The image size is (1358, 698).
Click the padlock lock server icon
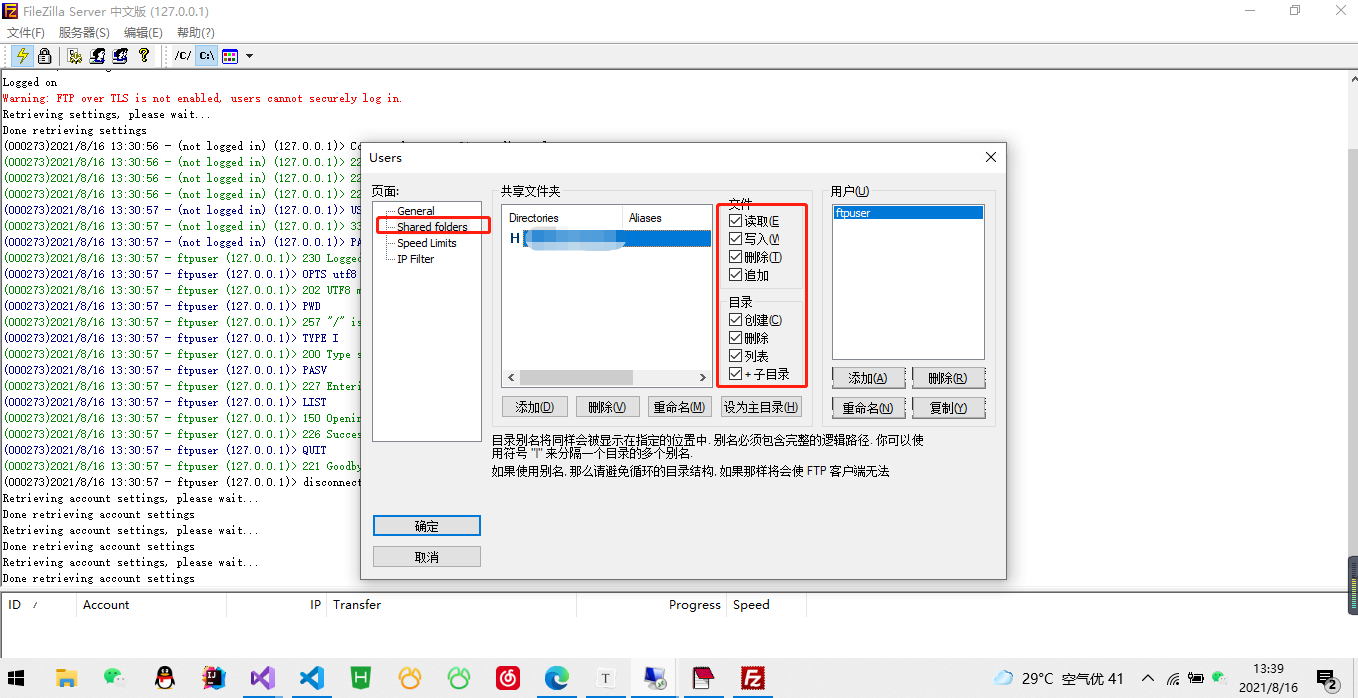[x=44, y=56]
